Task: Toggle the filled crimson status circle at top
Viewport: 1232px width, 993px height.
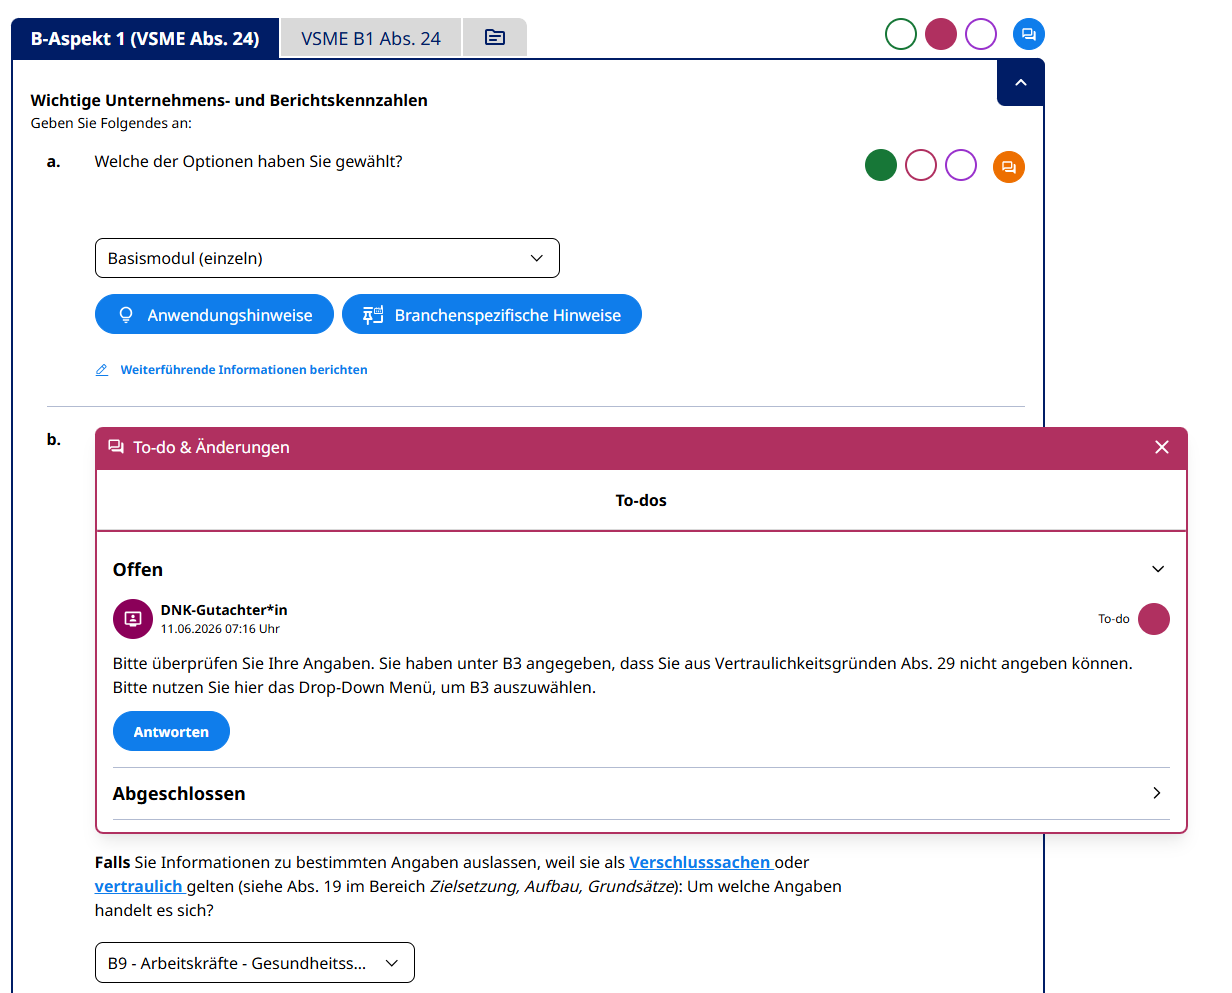Action: pyautogui.click(x=941, y=34)
